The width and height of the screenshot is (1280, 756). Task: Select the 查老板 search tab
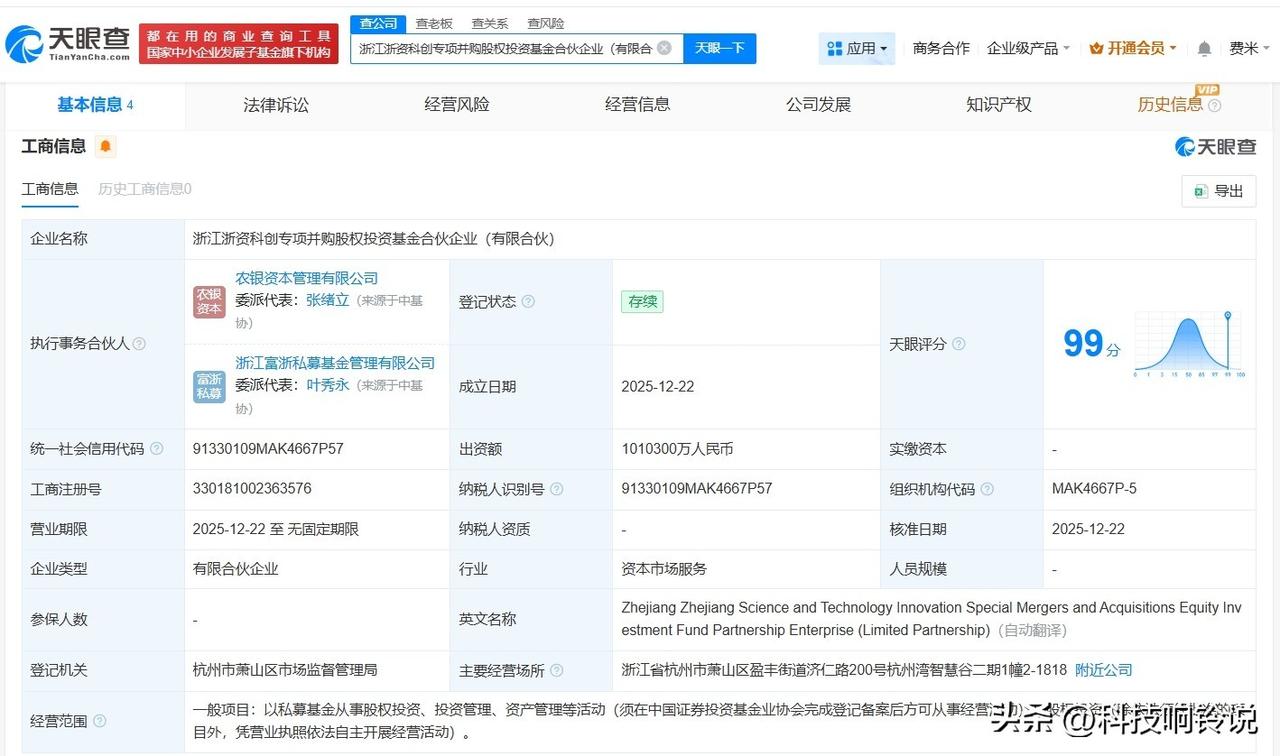coord(433,22)
